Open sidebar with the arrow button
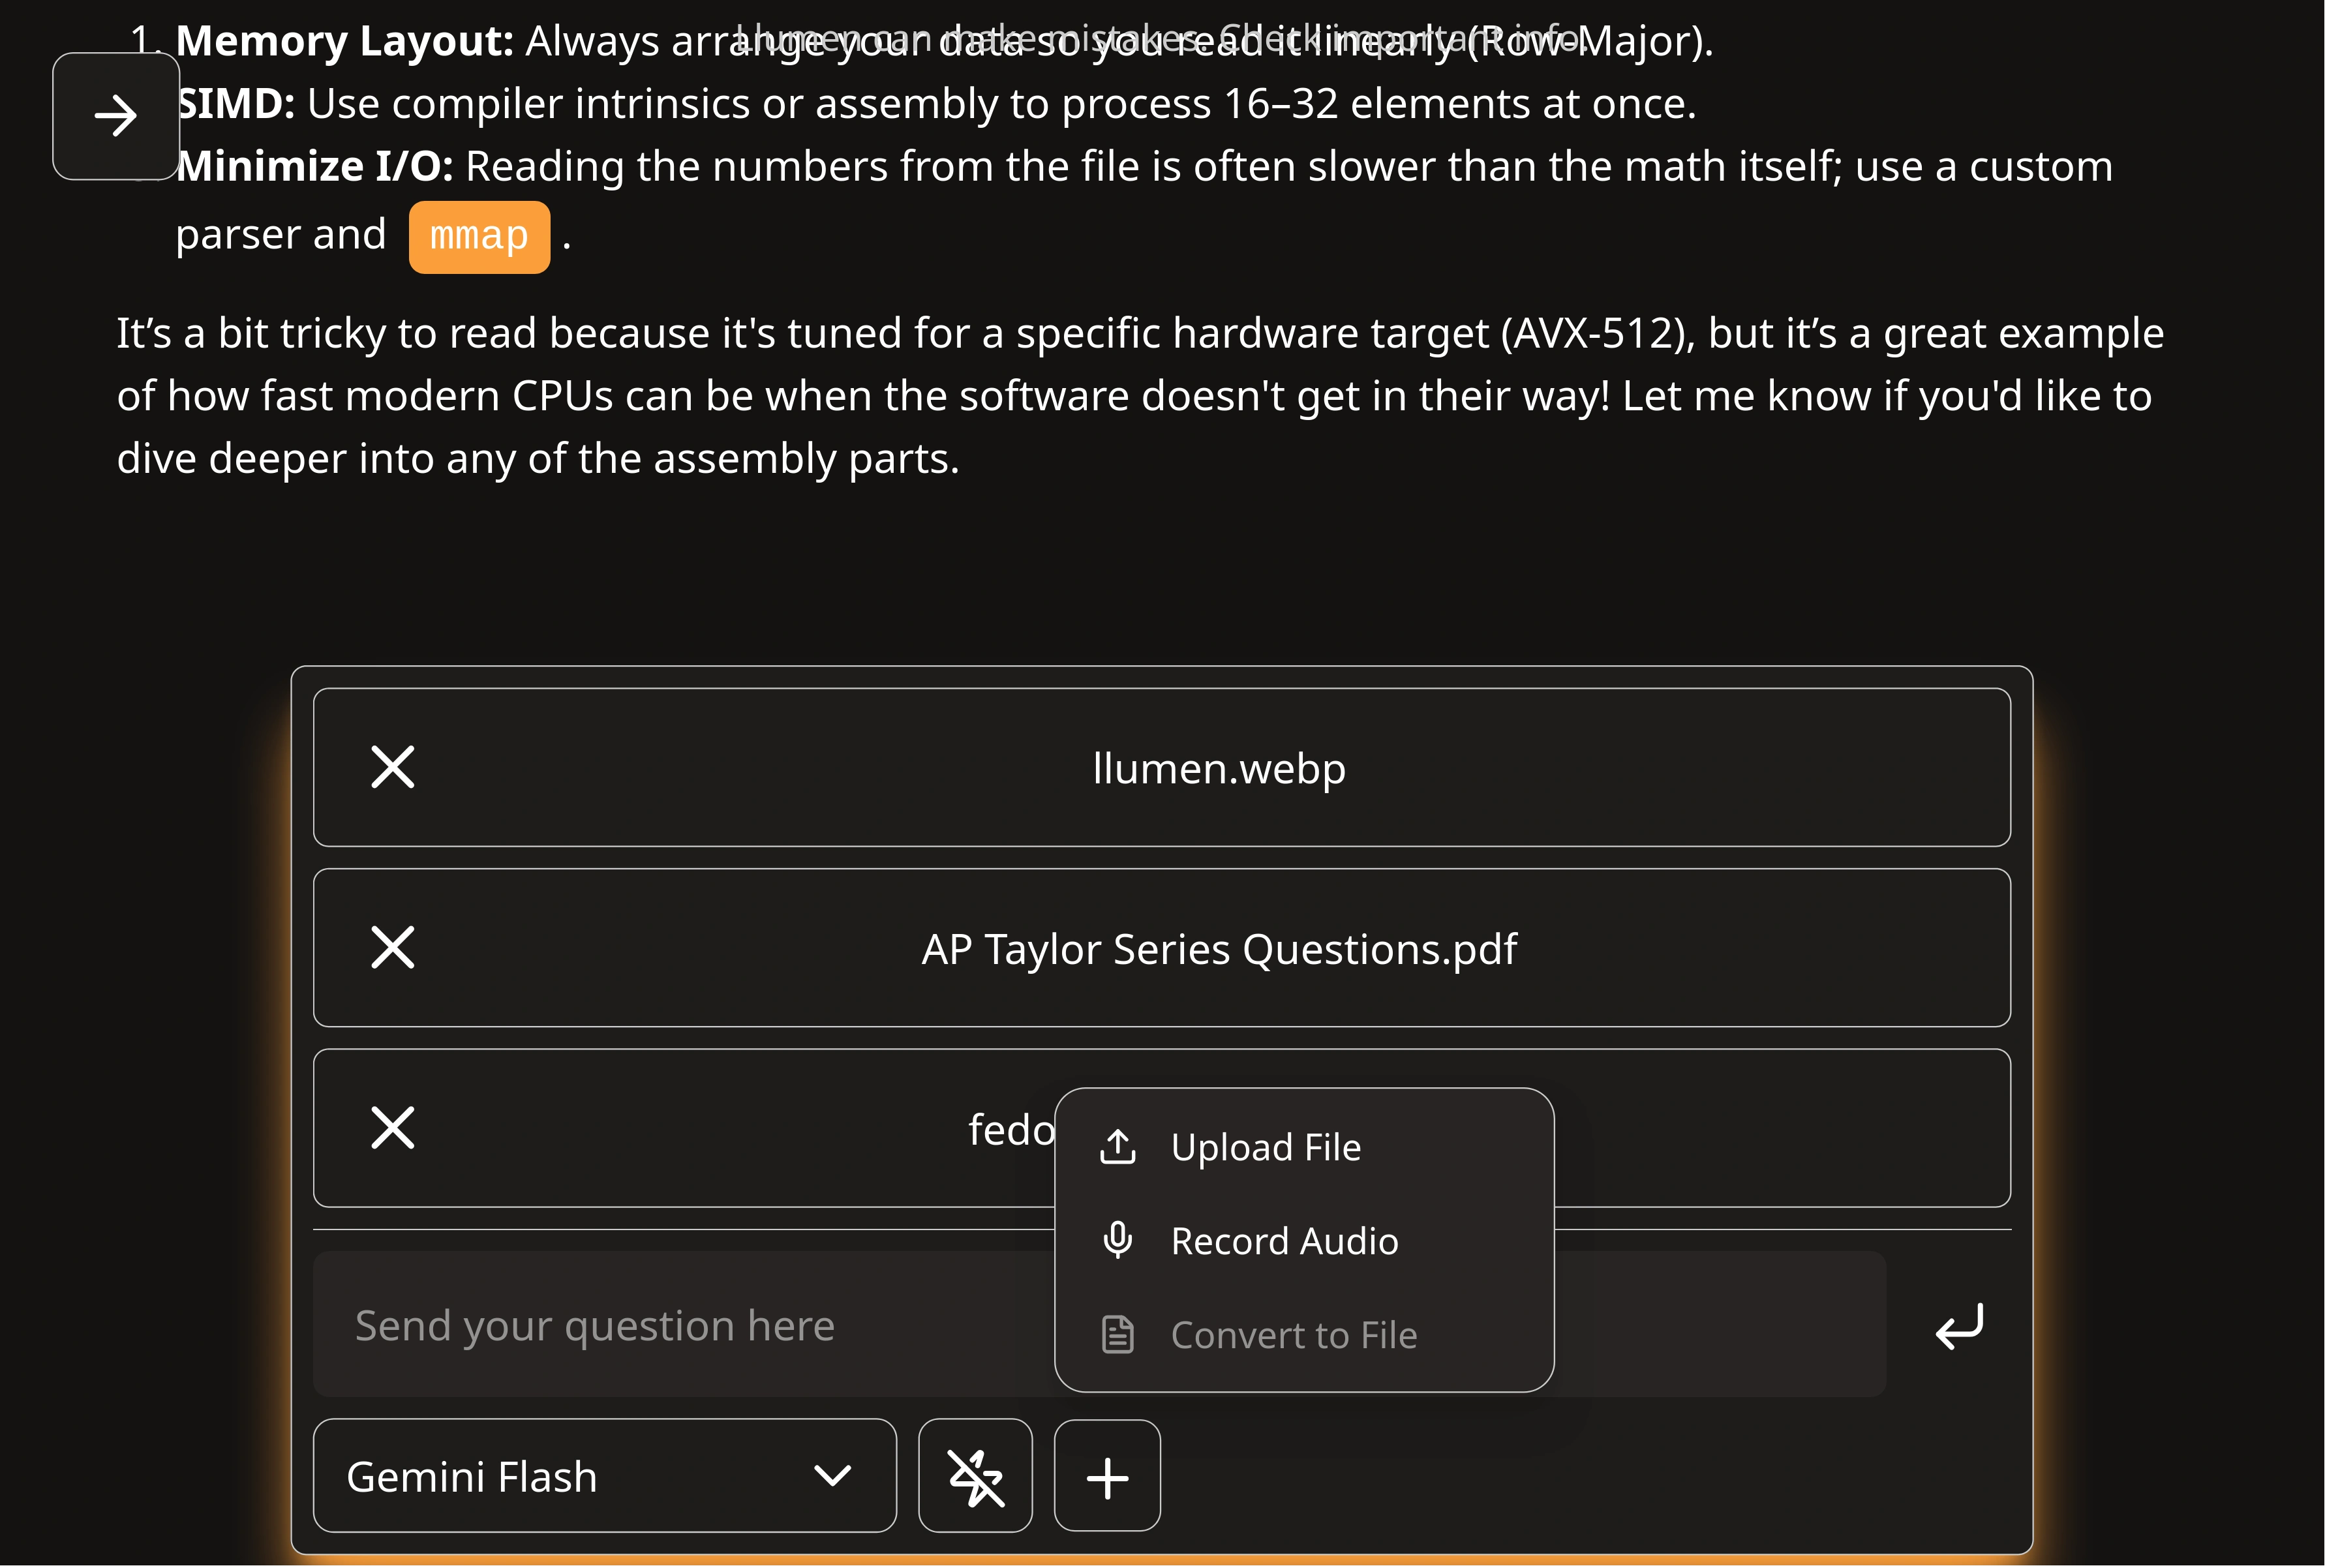Image resolution: width=2325 pixels, height=1568 pixels. (116, 116)
